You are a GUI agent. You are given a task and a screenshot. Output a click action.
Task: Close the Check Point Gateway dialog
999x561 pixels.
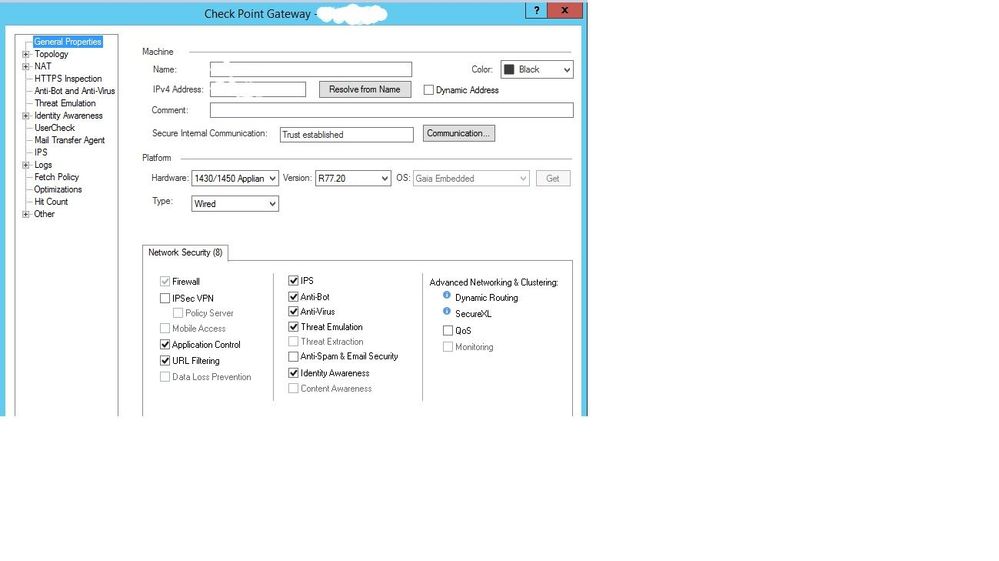(x=564, y=10)
